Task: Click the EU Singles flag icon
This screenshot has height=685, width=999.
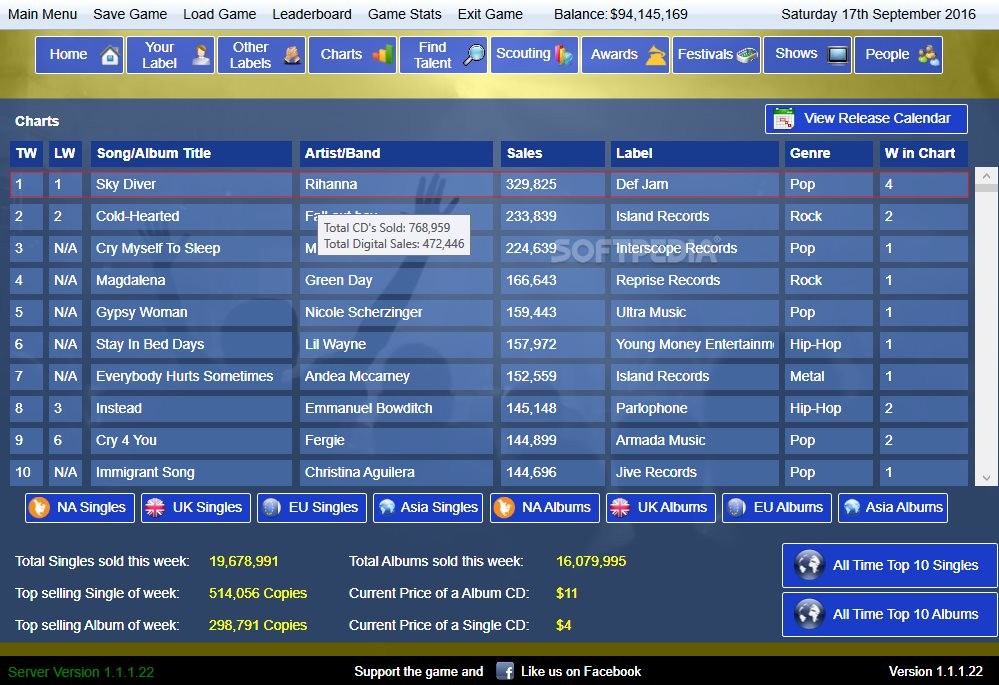Action: [x=271, y=508]
